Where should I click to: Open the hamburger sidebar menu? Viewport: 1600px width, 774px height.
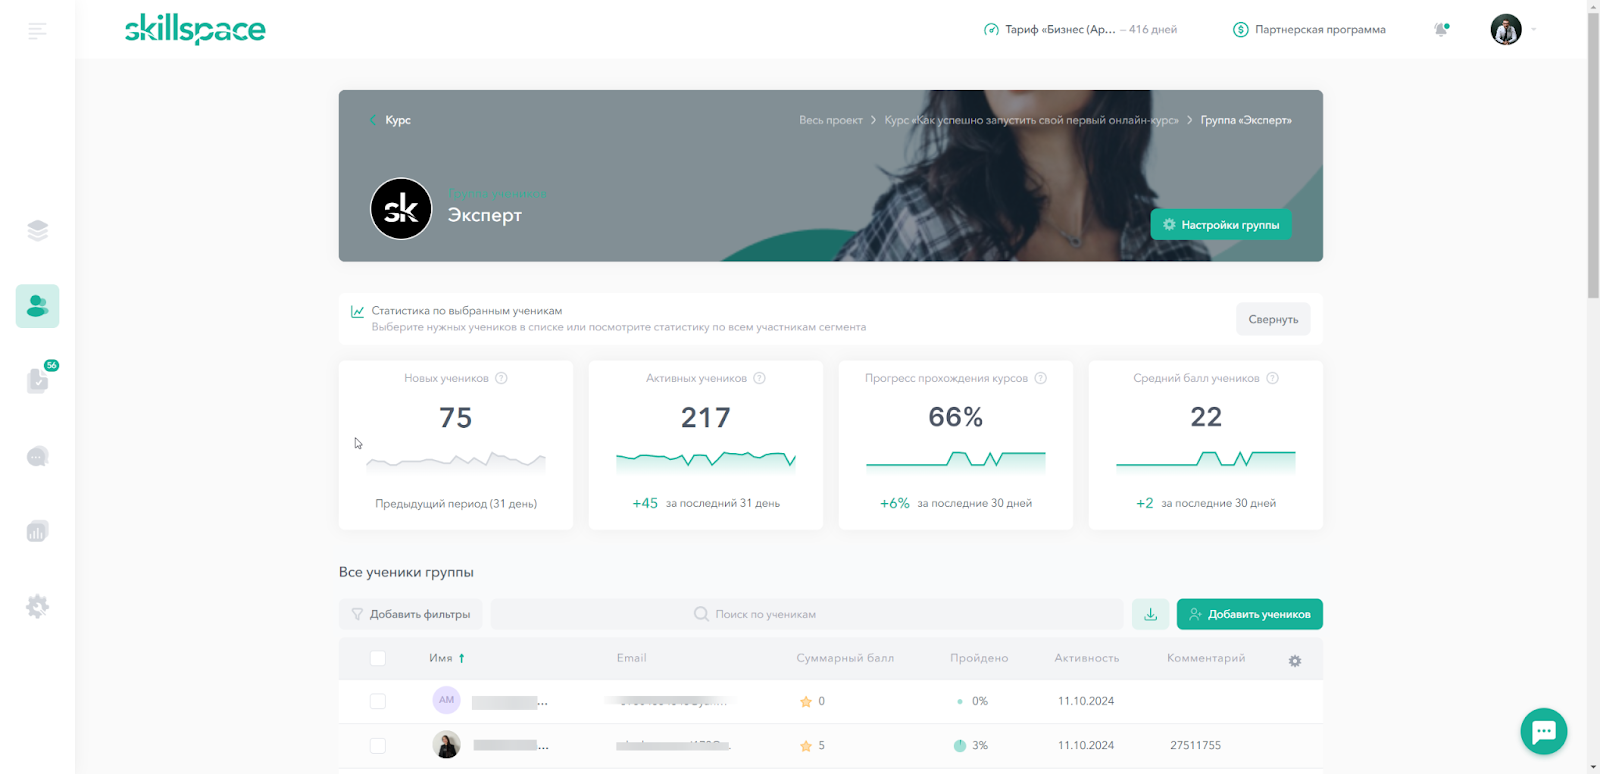click(37, 31)
